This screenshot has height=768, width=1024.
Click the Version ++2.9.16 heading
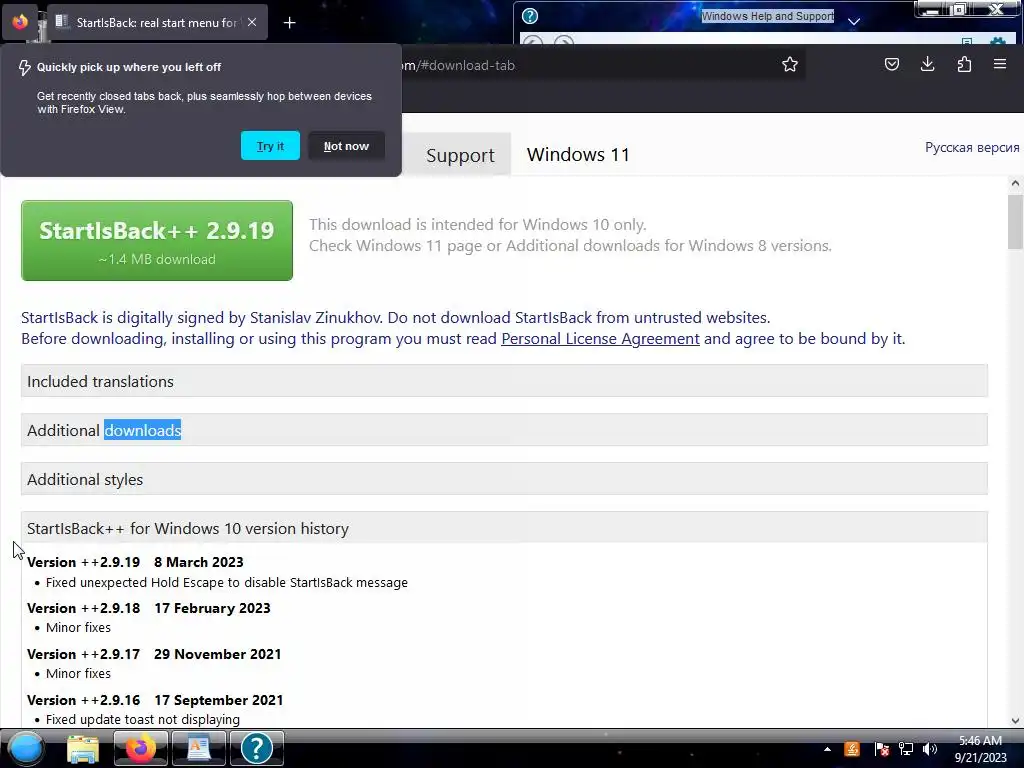pyautogui.click(x=155, y=700)
